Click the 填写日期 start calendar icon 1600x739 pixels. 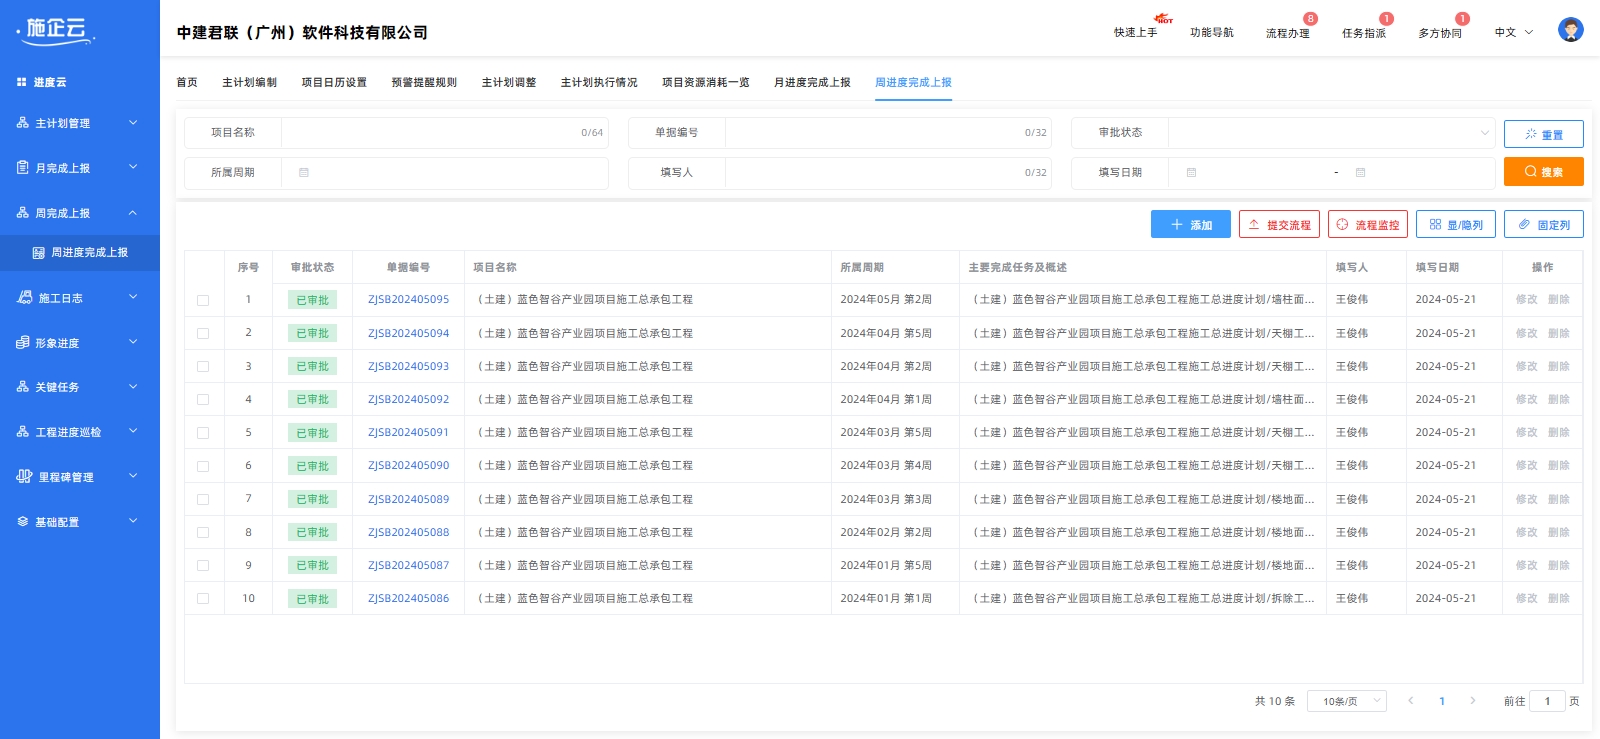coord(1191,173)
